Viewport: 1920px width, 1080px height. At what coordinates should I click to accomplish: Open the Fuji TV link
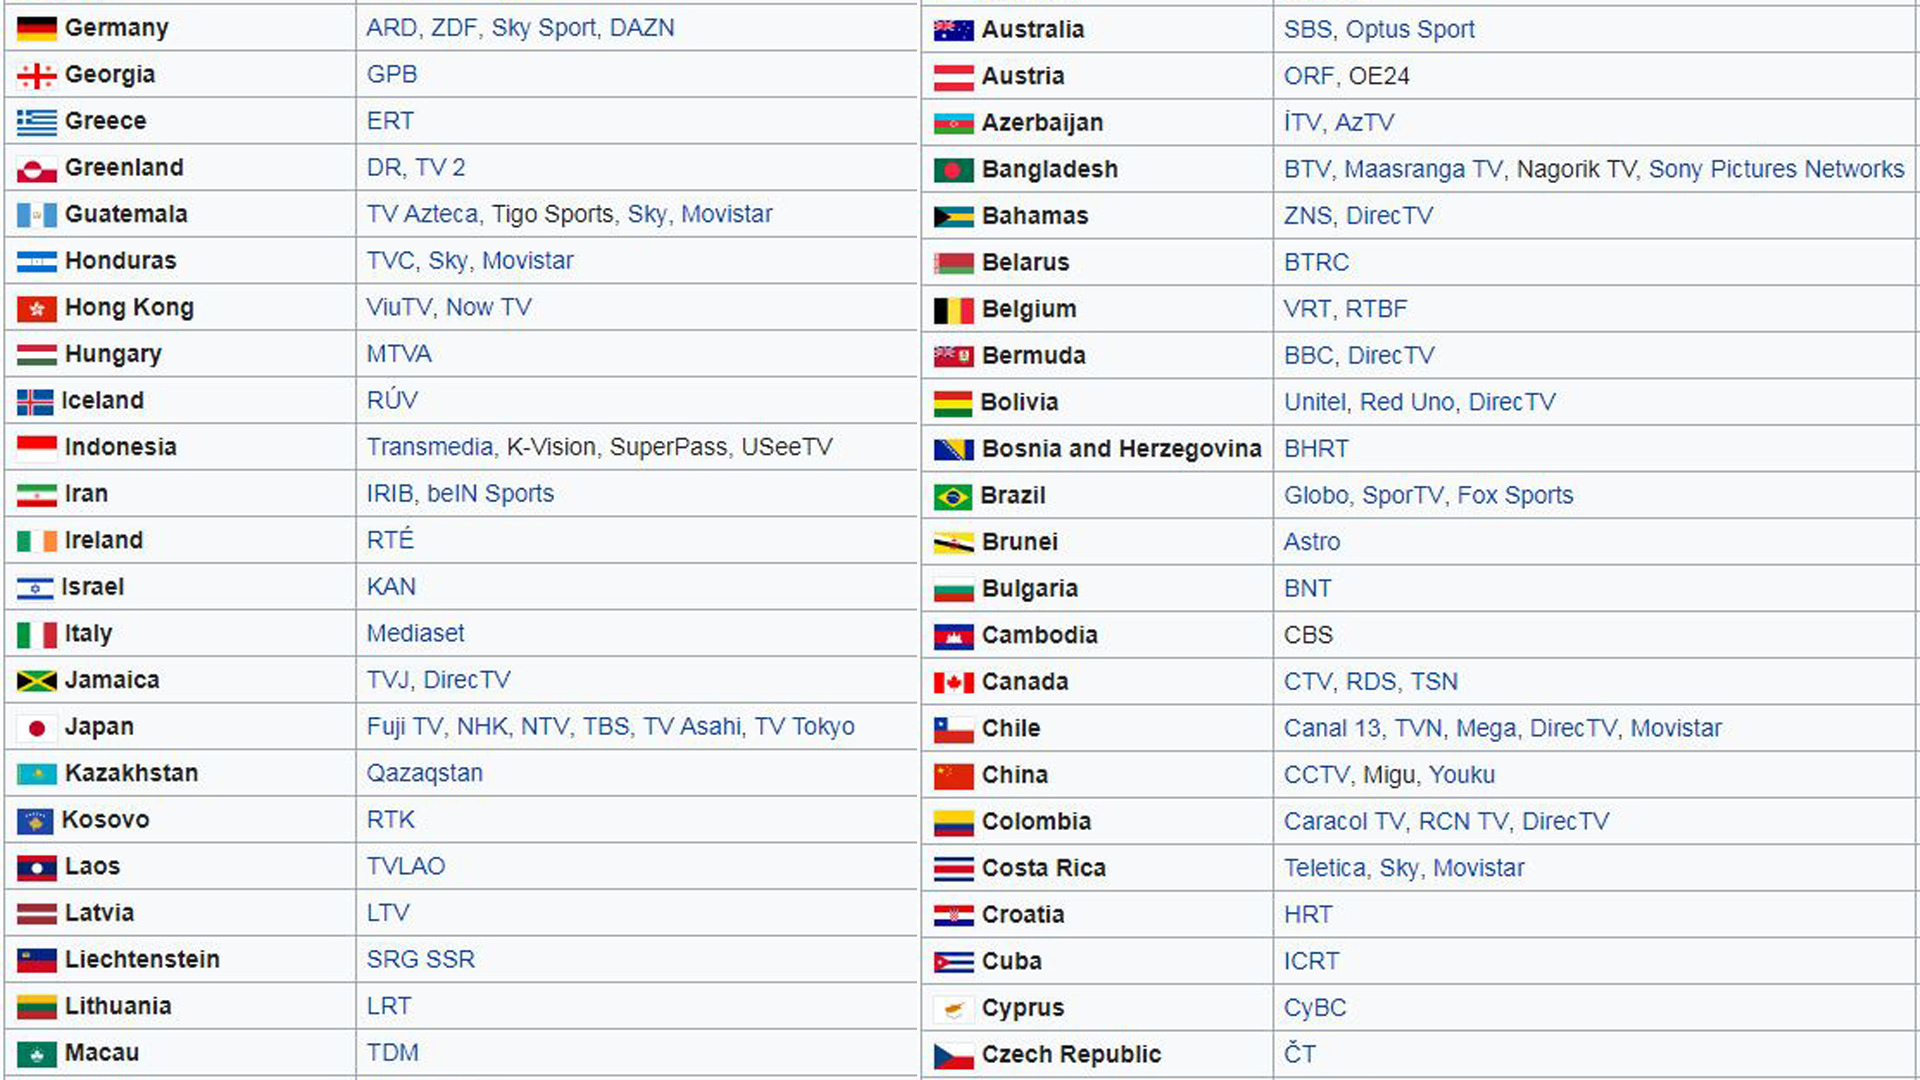404,727
